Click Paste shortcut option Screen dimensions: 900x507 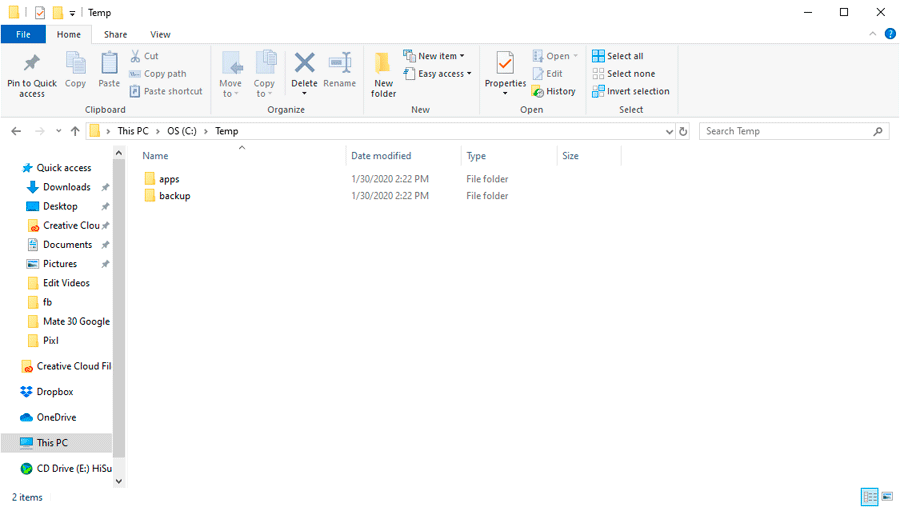pos(166,91)
